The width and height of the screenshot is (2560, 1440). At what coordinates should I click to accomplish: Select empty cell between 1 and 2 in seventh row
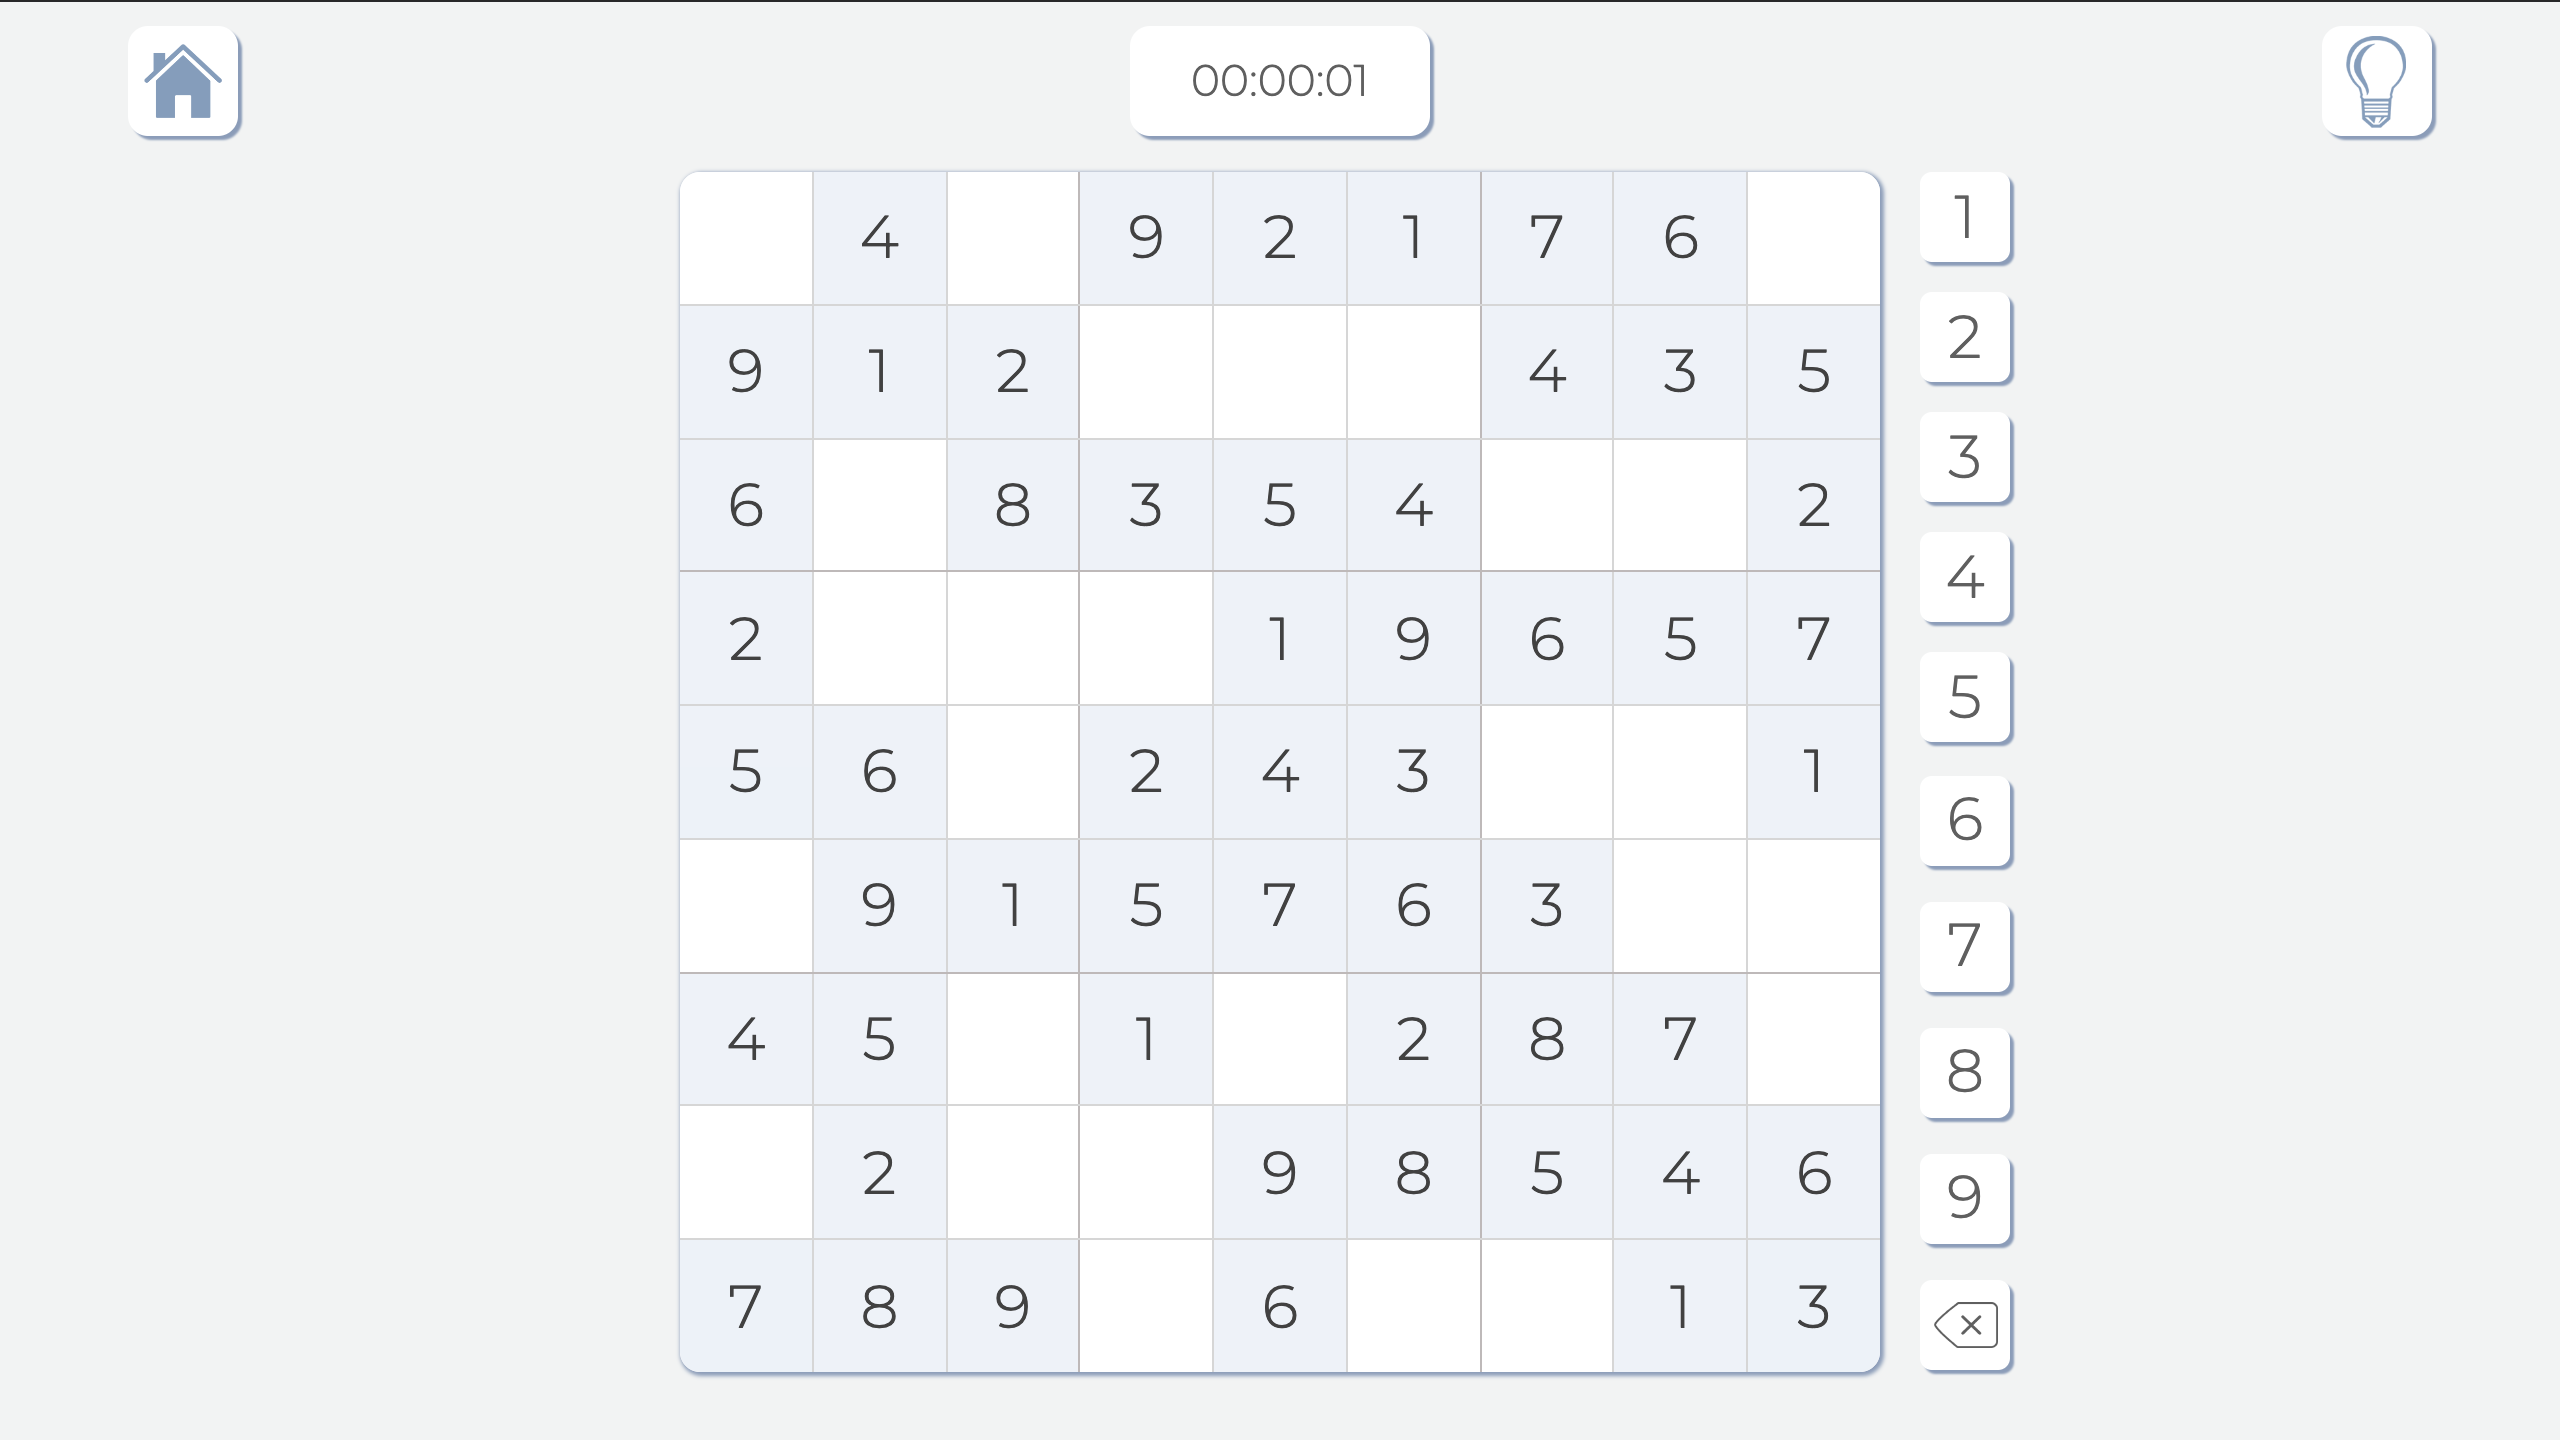pyautogui.click(x=1280, y=1039)
